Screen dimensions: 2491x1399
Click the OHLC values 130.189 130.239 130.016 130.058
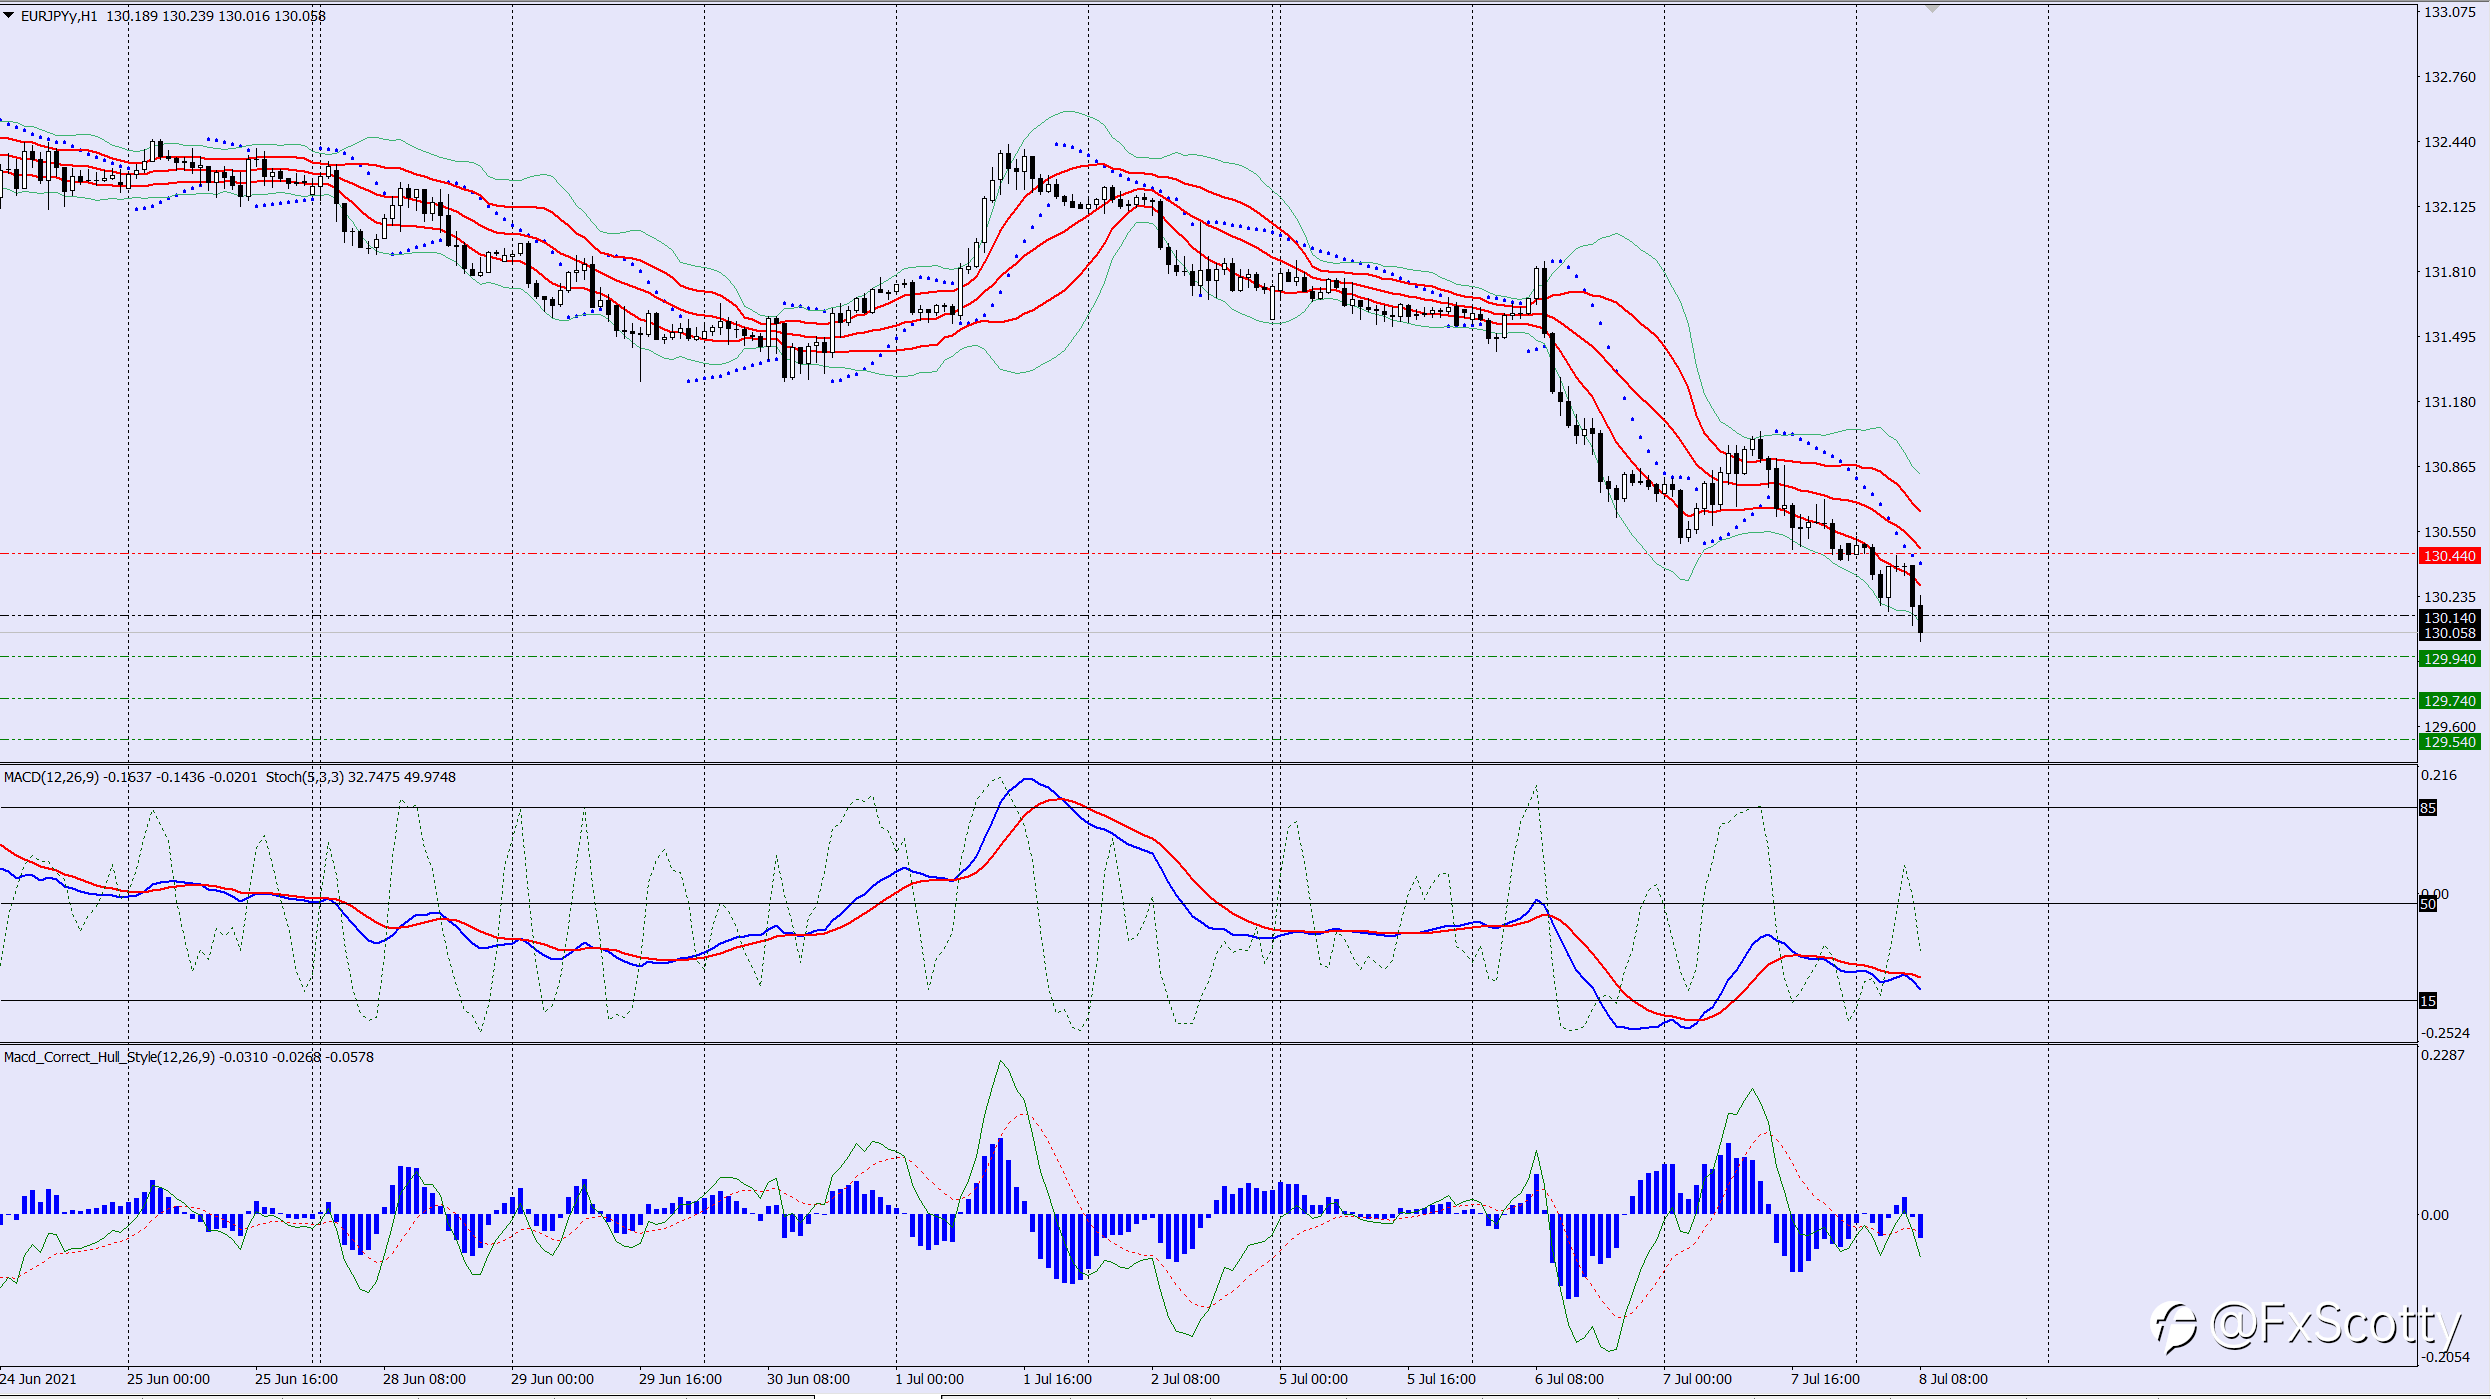216,16
